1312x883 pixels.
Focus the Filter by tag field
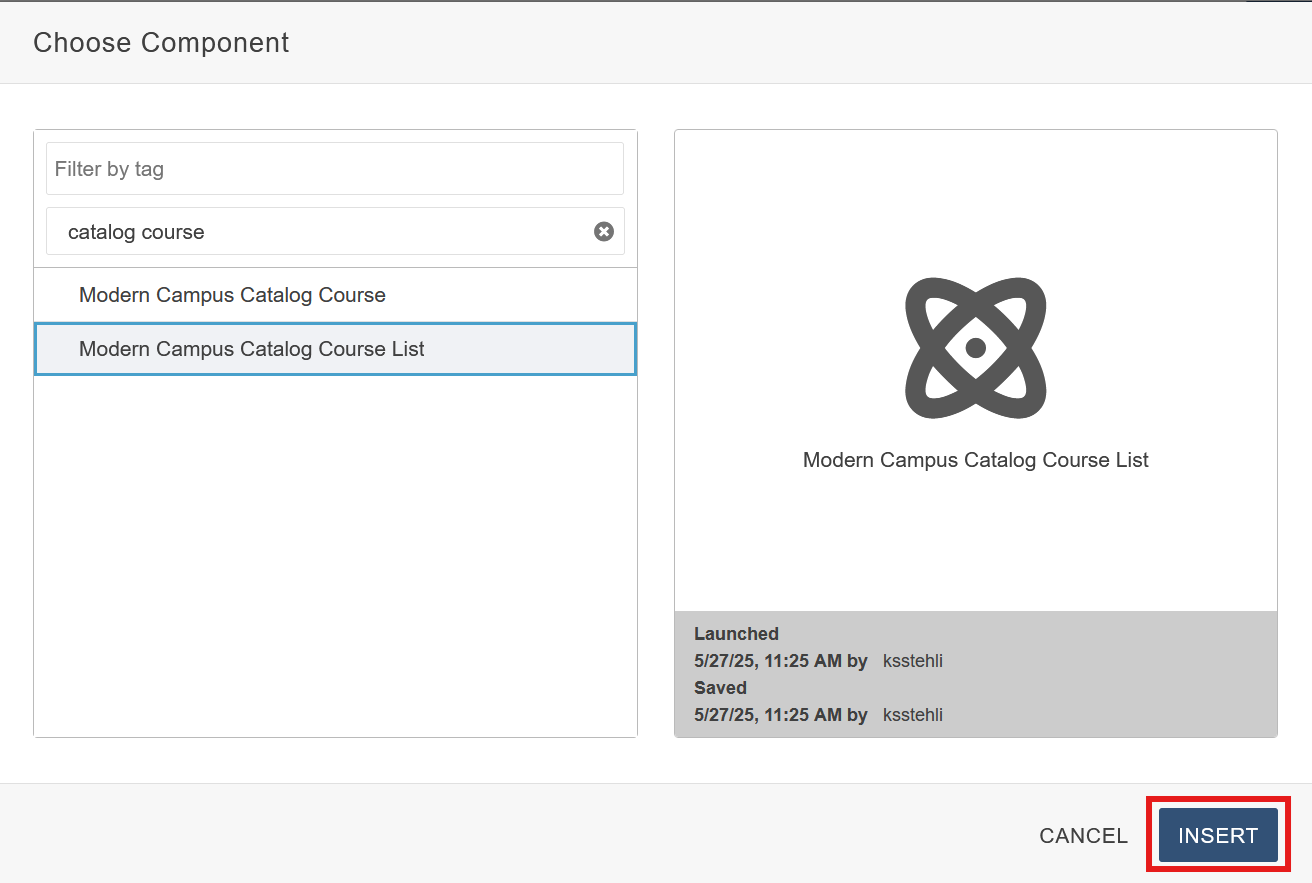[x=334, y=169]
